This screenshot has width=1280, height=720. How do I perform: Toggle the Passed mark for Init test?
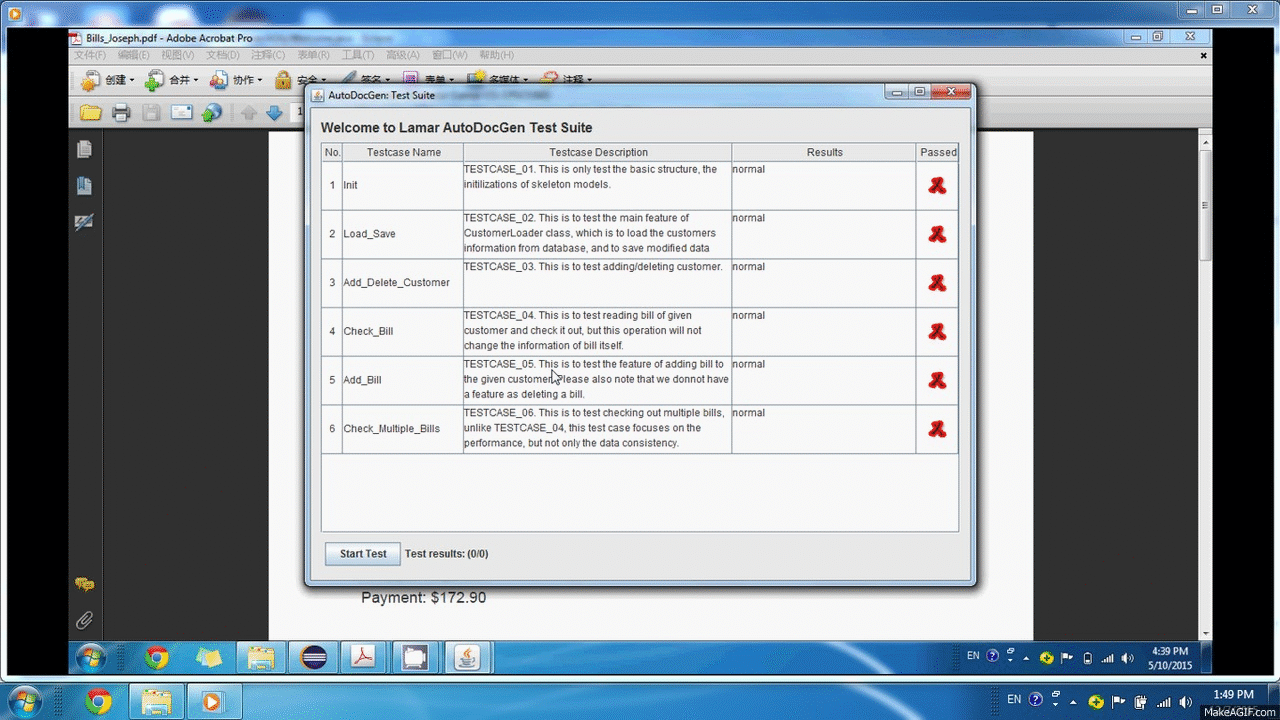(x=936, y=185)
